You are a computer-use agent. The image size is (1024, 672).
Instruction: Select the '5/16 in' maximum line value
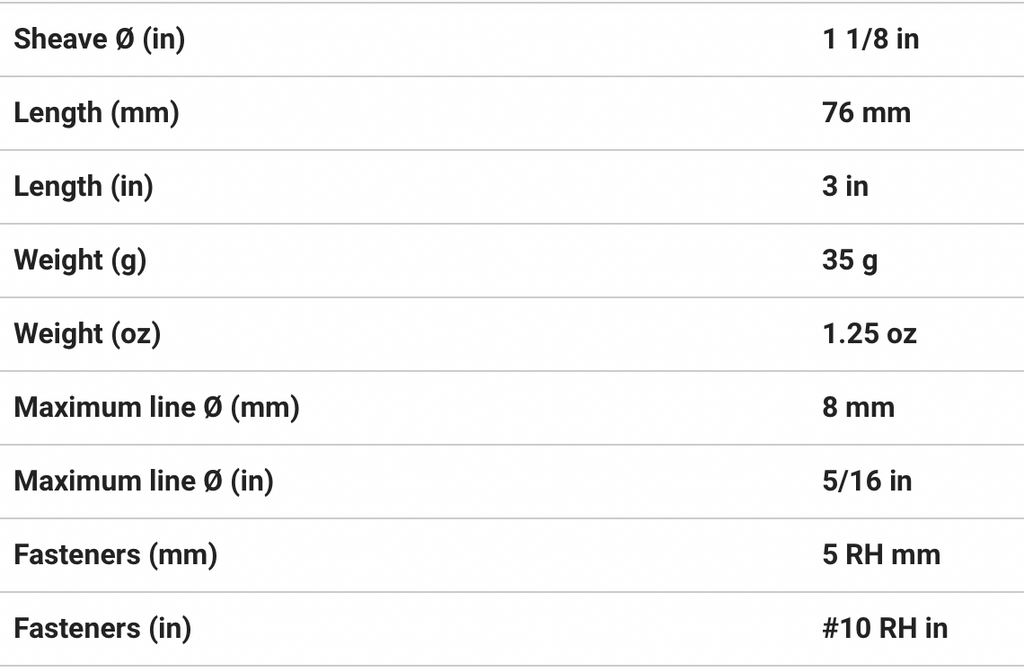click(867, 481)
